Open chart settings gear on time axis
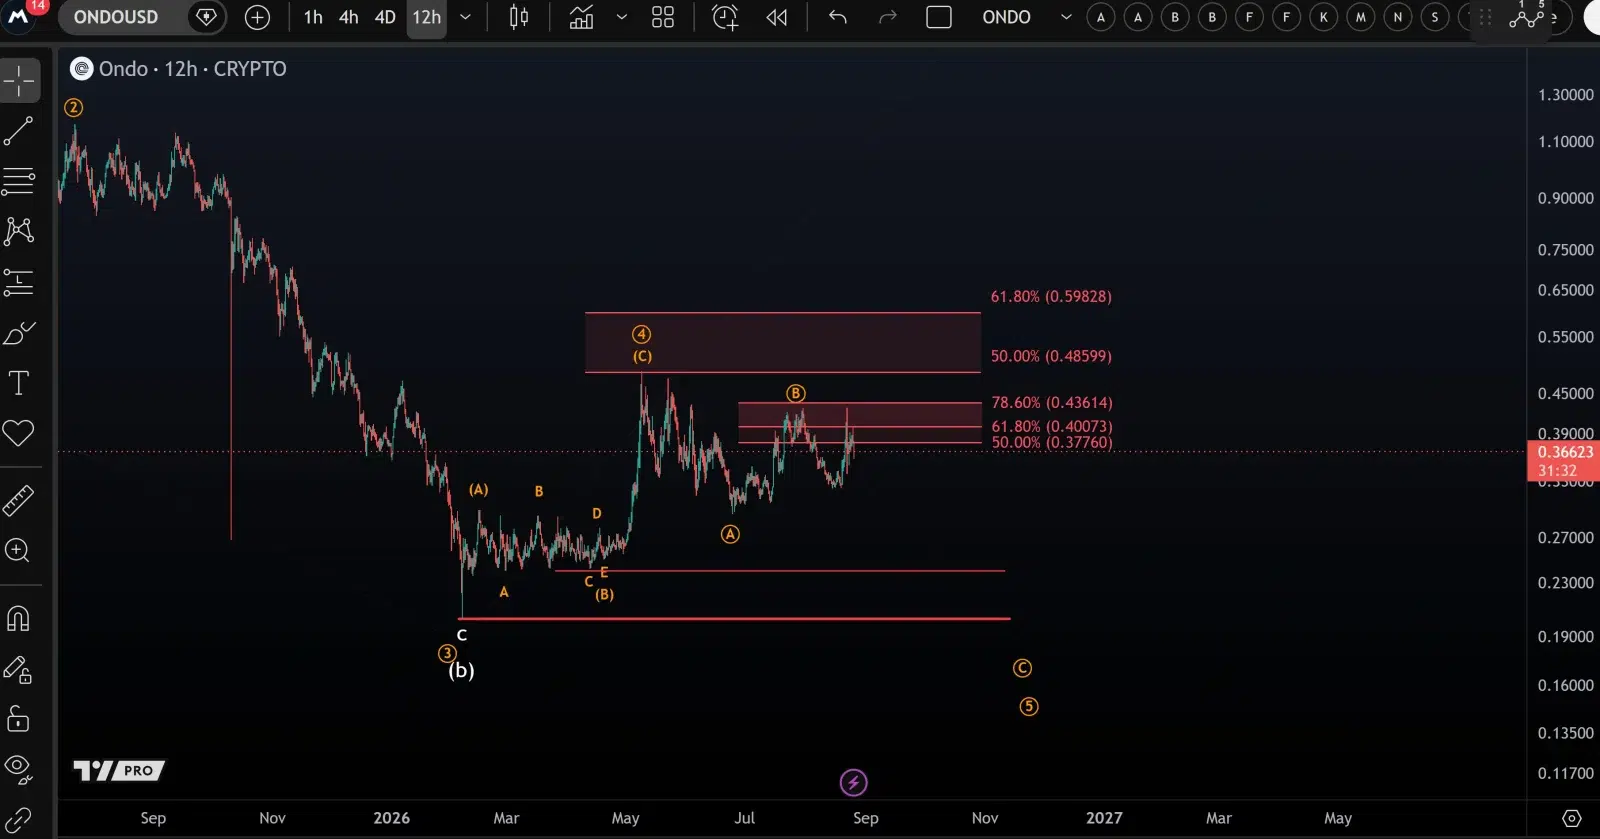The height and width of the screenshot is (839, 1600). click(1572, 818)
